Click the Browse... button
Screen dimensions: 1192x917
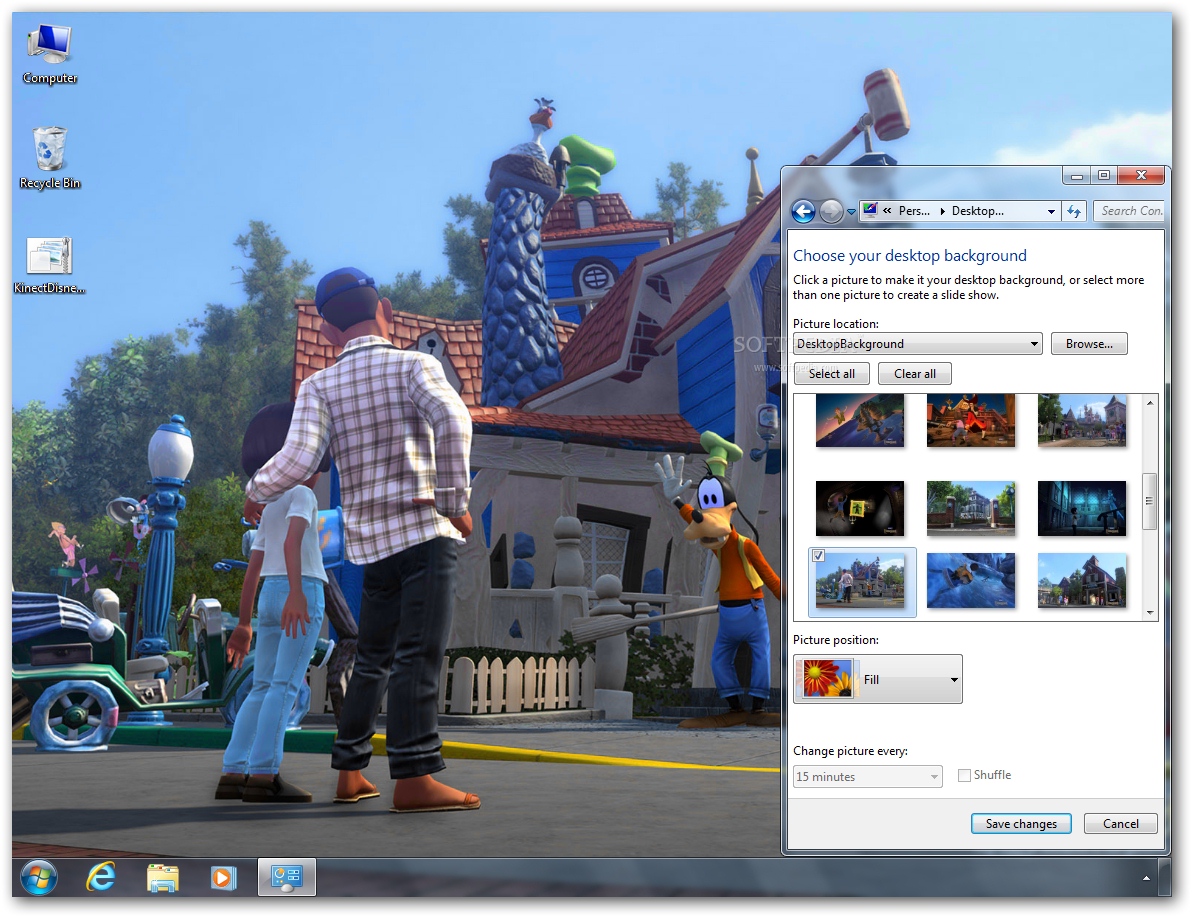click(1089, 344)
